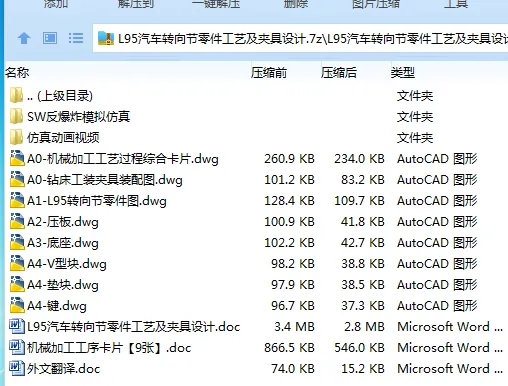Click icon of A2-压板.dwg
Image resolution: width=508 pixels, height=386 pixels.
pos(17,221)
